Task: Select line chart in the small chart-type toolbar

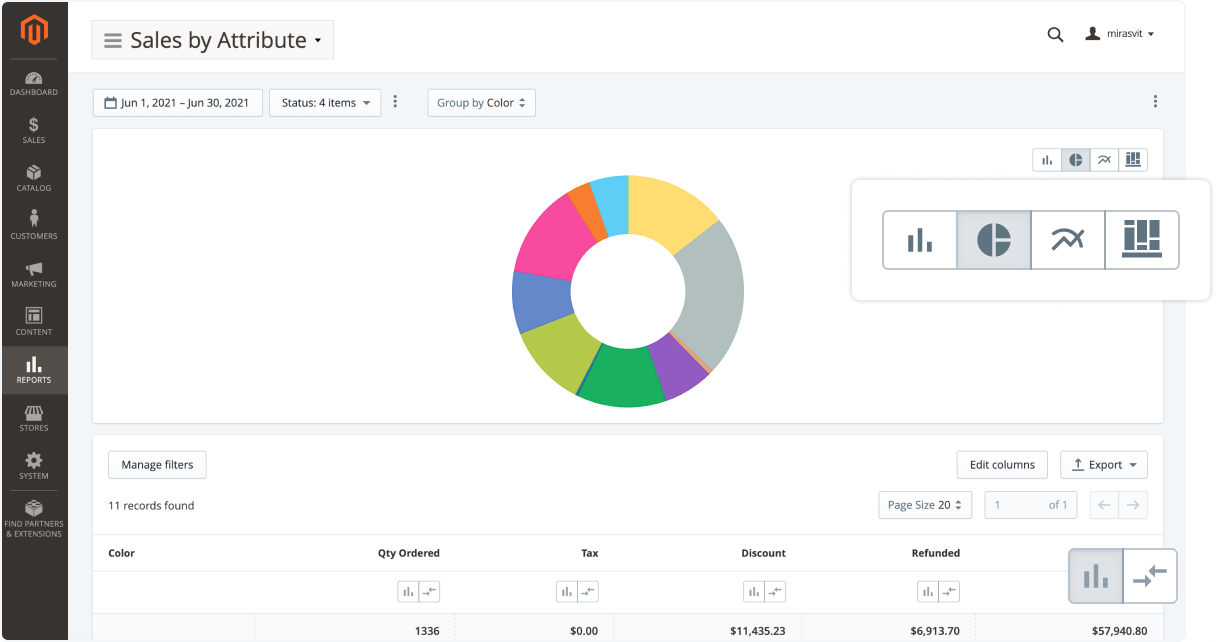Action: 1104,160
